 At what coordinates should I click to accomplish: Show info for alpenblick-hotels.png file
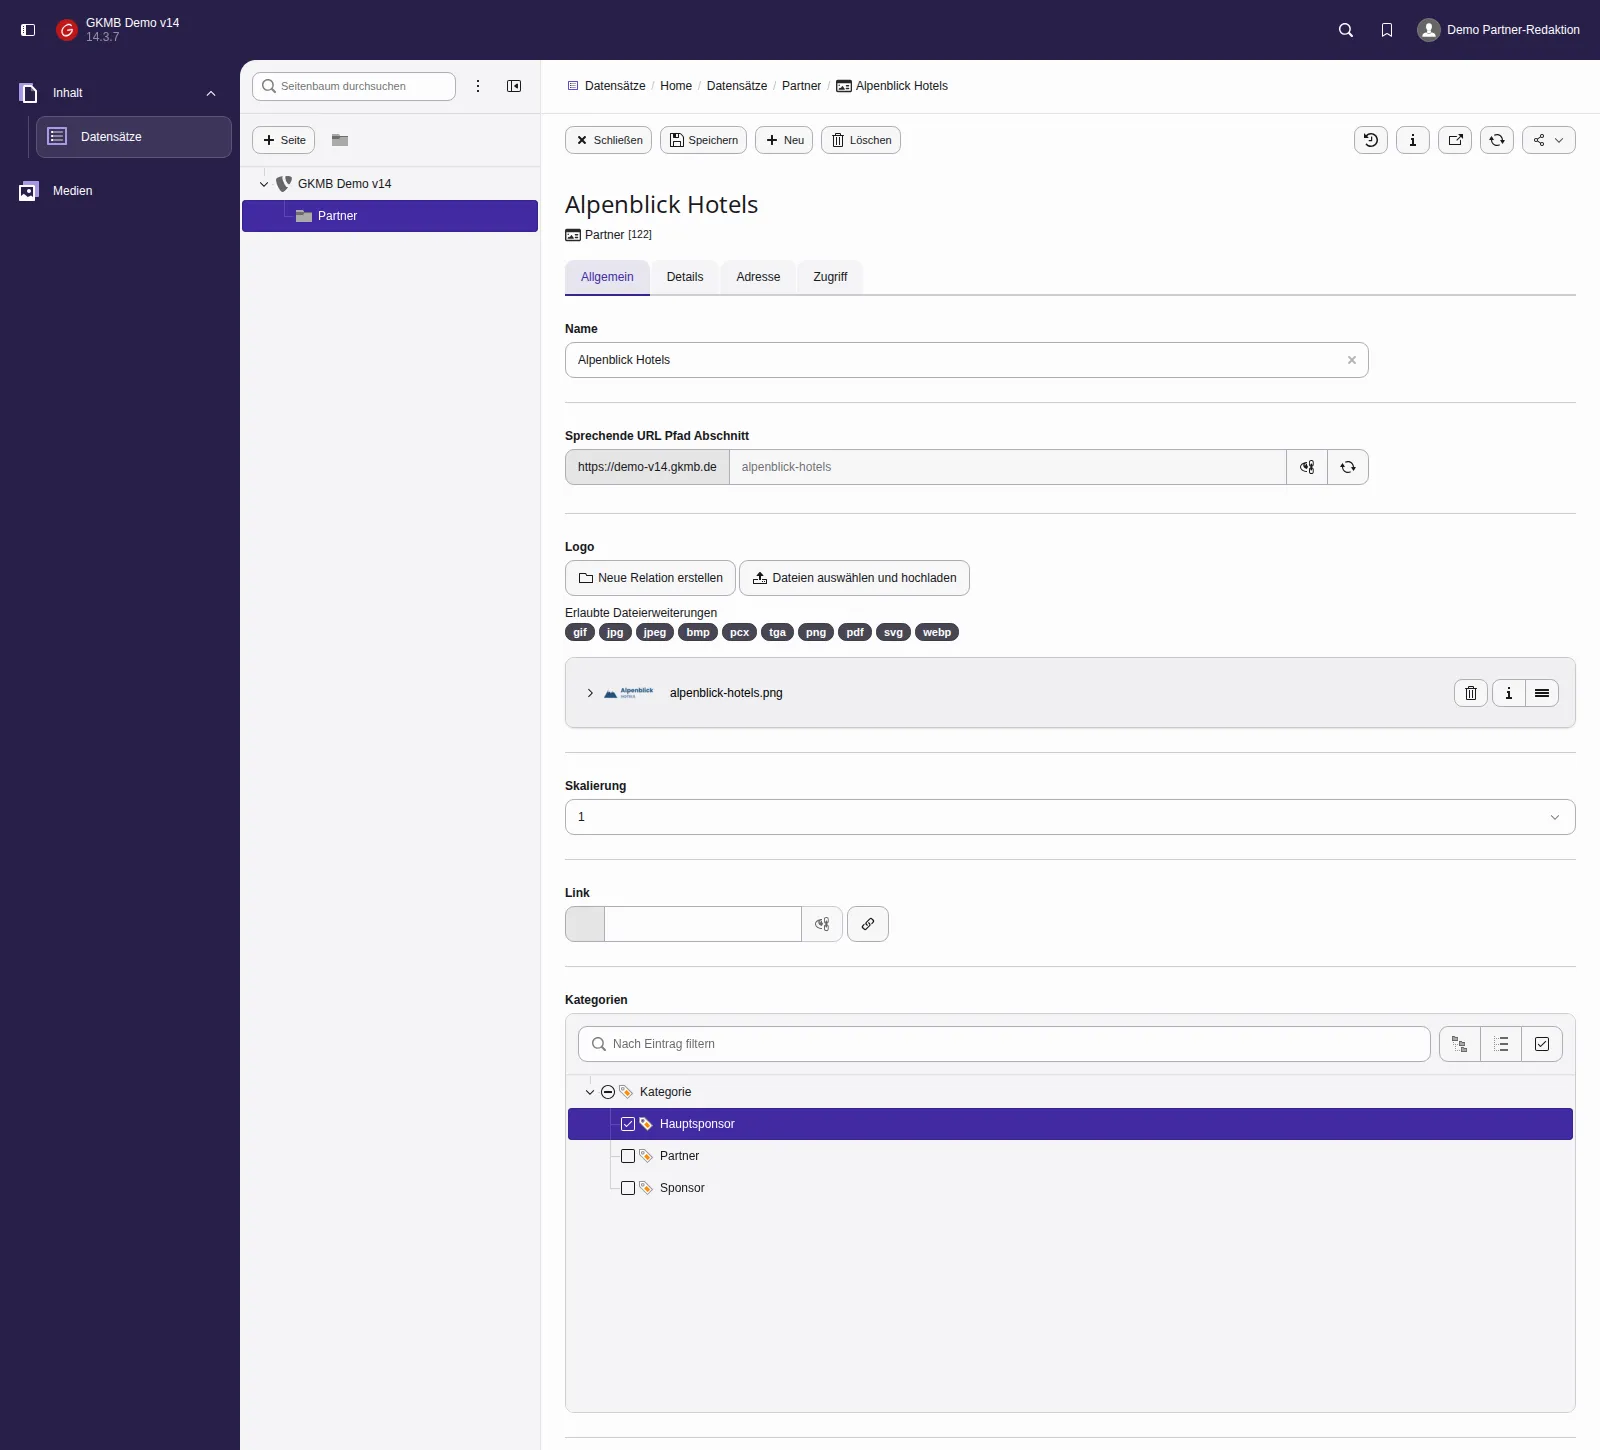1509,693
